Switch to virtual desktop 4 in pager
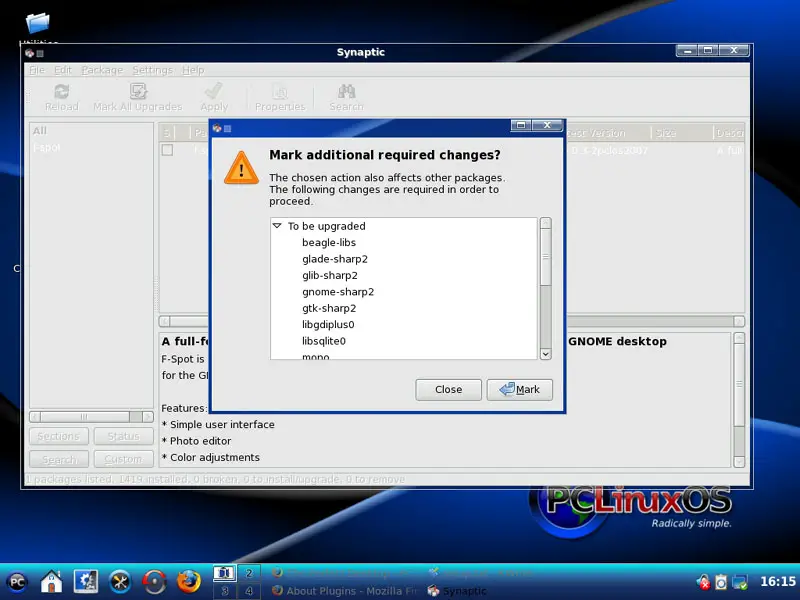The image size is (800, 600). tap(249, 591)
